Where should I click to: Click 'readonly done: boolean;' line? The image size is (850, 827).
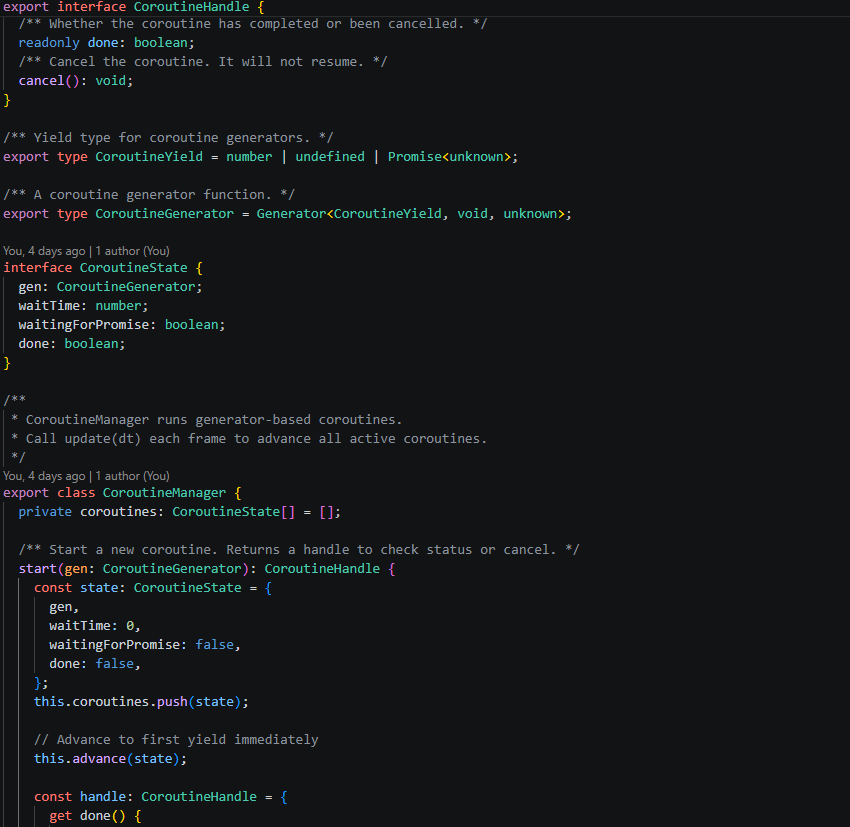click(106, 43)
